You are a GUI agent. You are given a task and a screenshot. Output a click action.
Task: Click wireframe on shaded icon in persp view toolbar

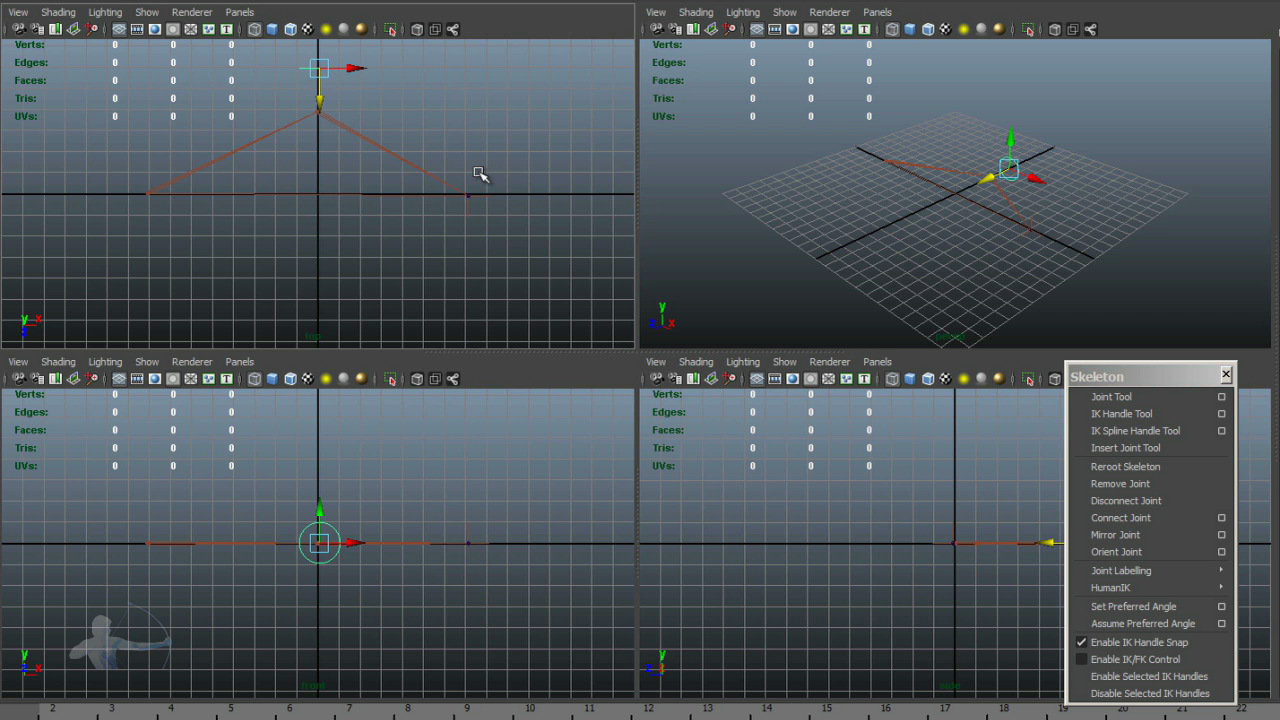point(928,29)
